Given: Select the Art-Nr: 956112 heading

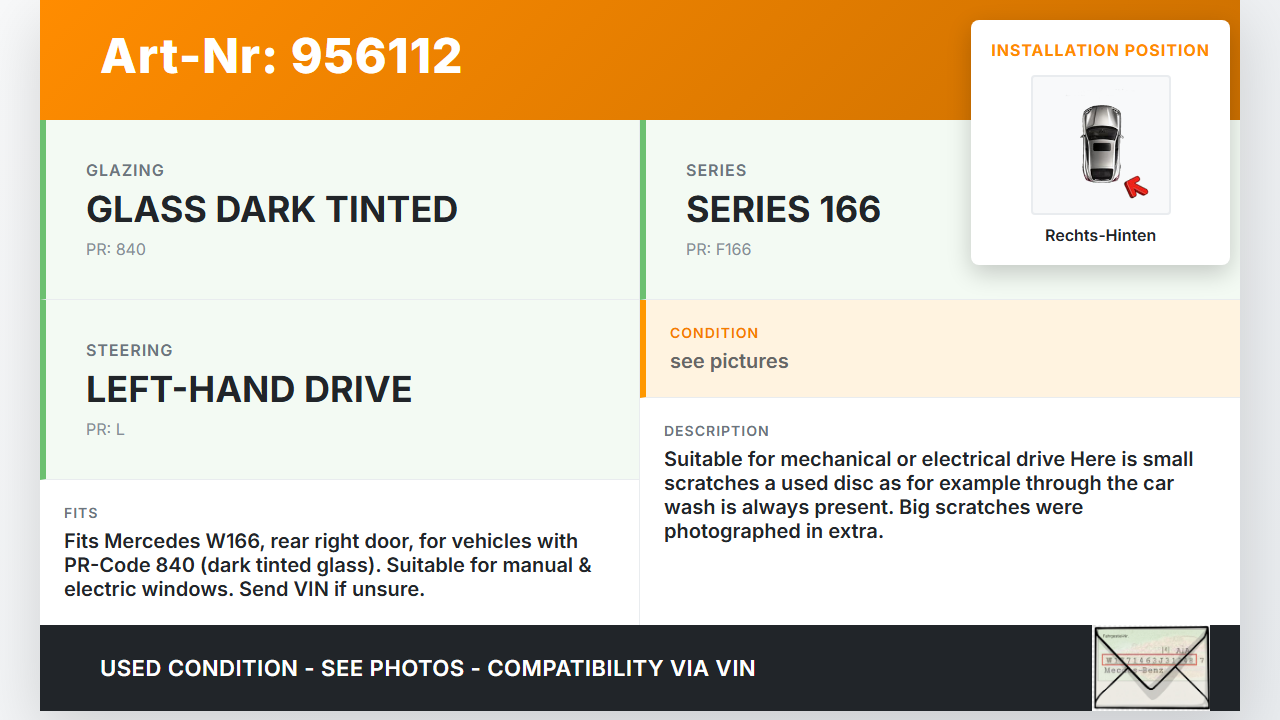Looking at the screenshot, I should [x=281, y=56].
